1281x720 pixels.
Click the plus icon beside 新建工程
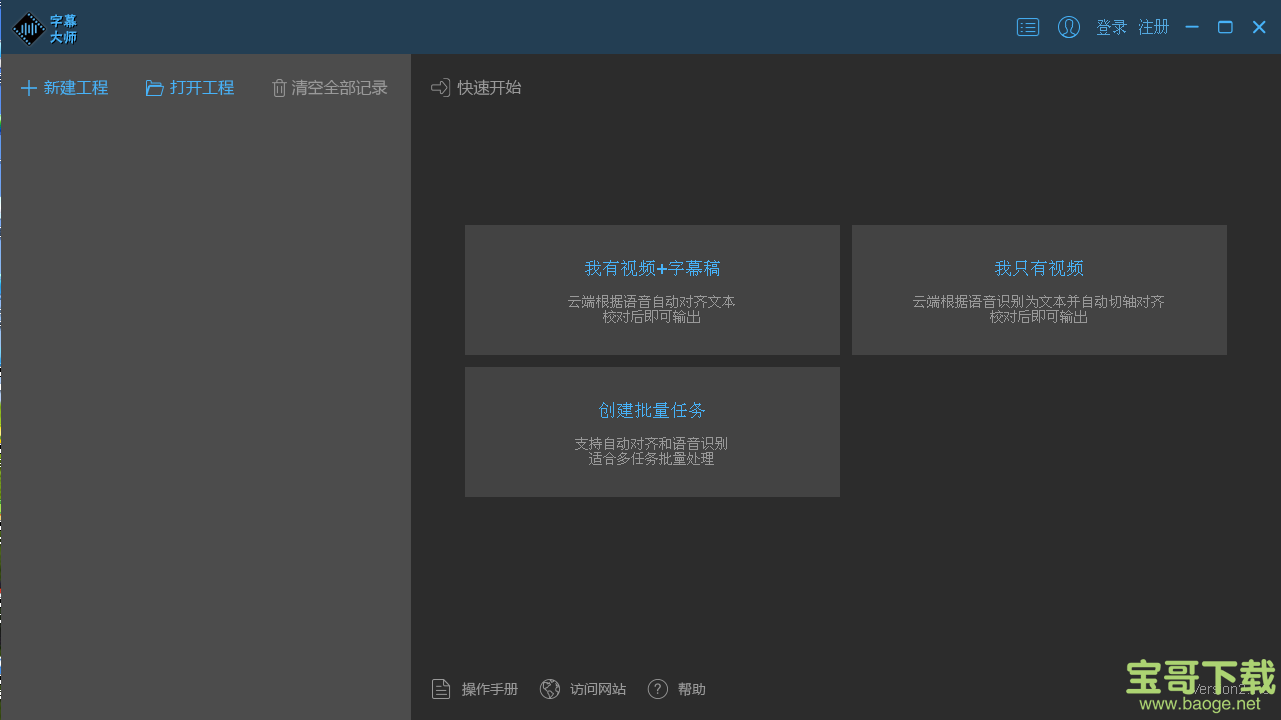pos(29,88)
